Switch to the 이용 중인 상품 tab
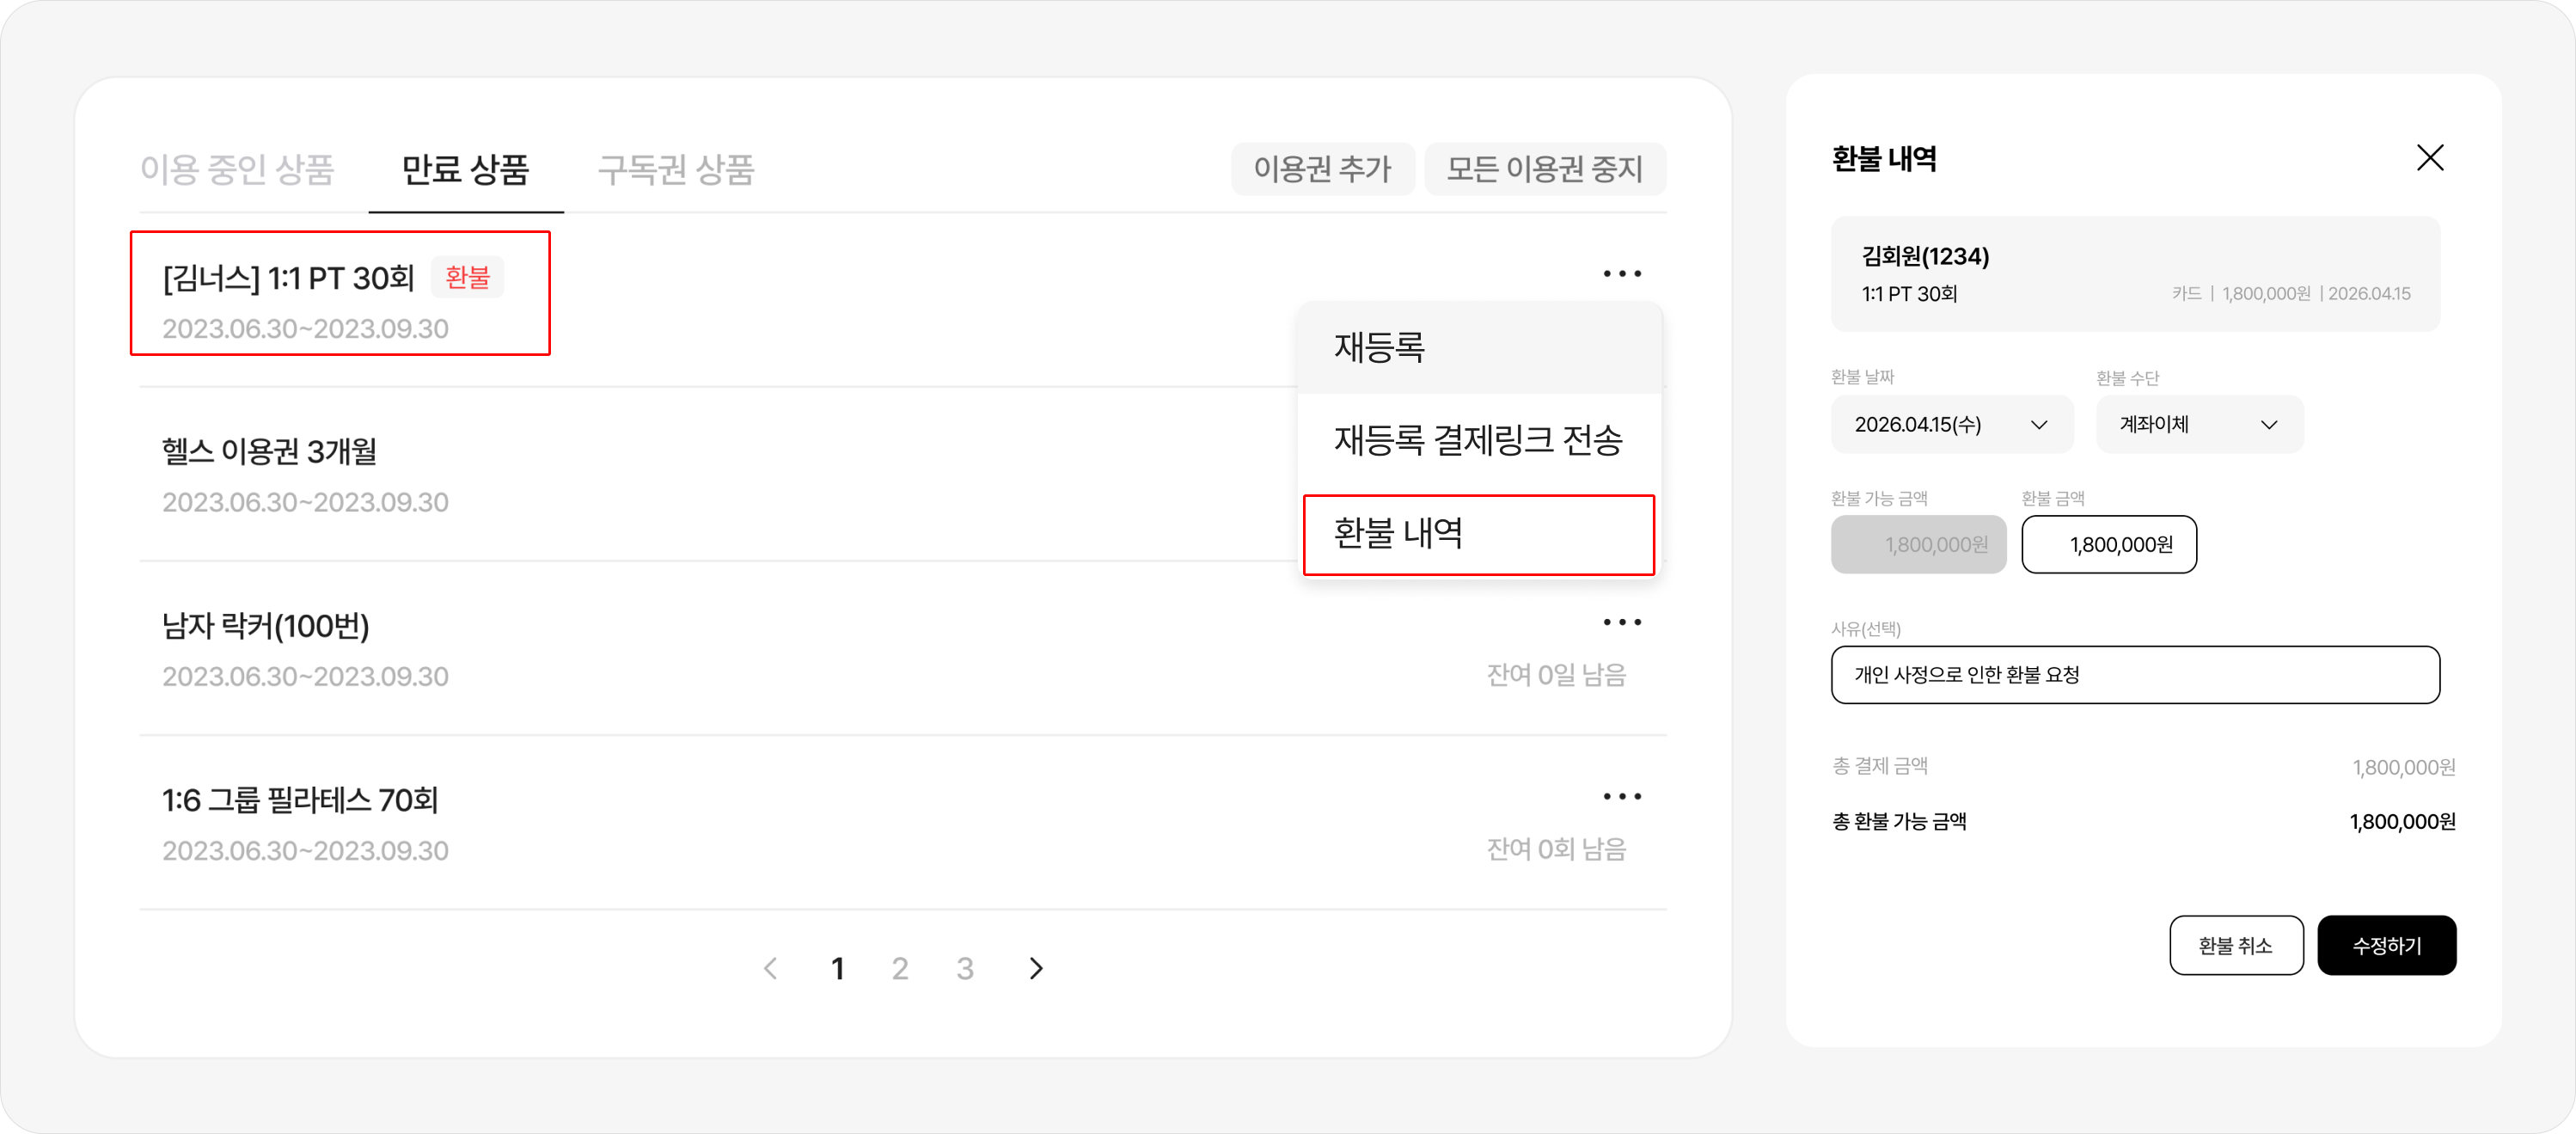This screenshot has width=2576, height=1134. click(237, 170)
